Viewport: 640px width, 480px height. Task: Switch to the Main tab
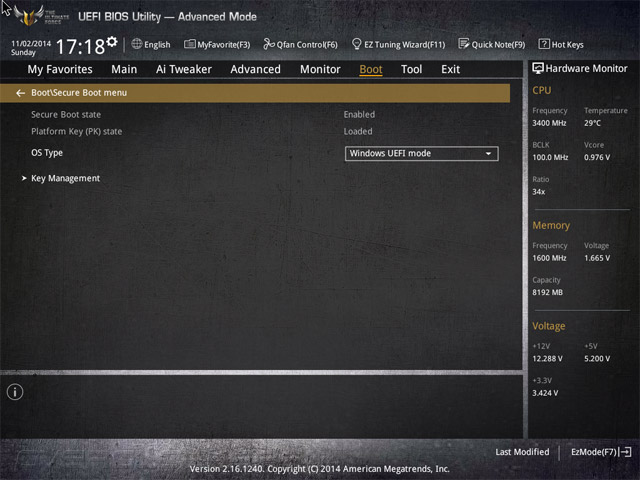[x=124, y=69]
